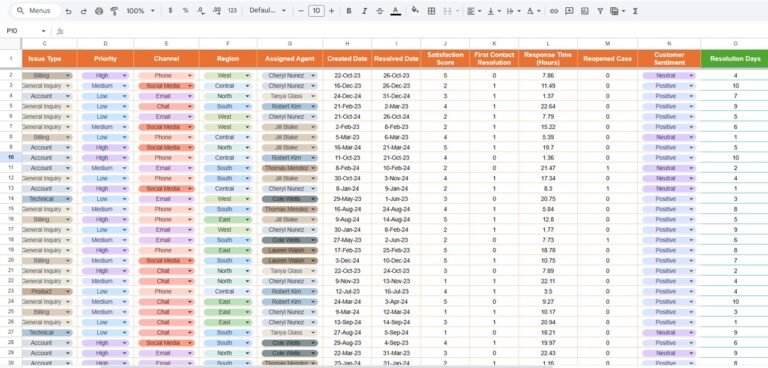Toggle strikethrough formatting
The height and width of the screenshot is (368, 768).
(x=380, y=11)
